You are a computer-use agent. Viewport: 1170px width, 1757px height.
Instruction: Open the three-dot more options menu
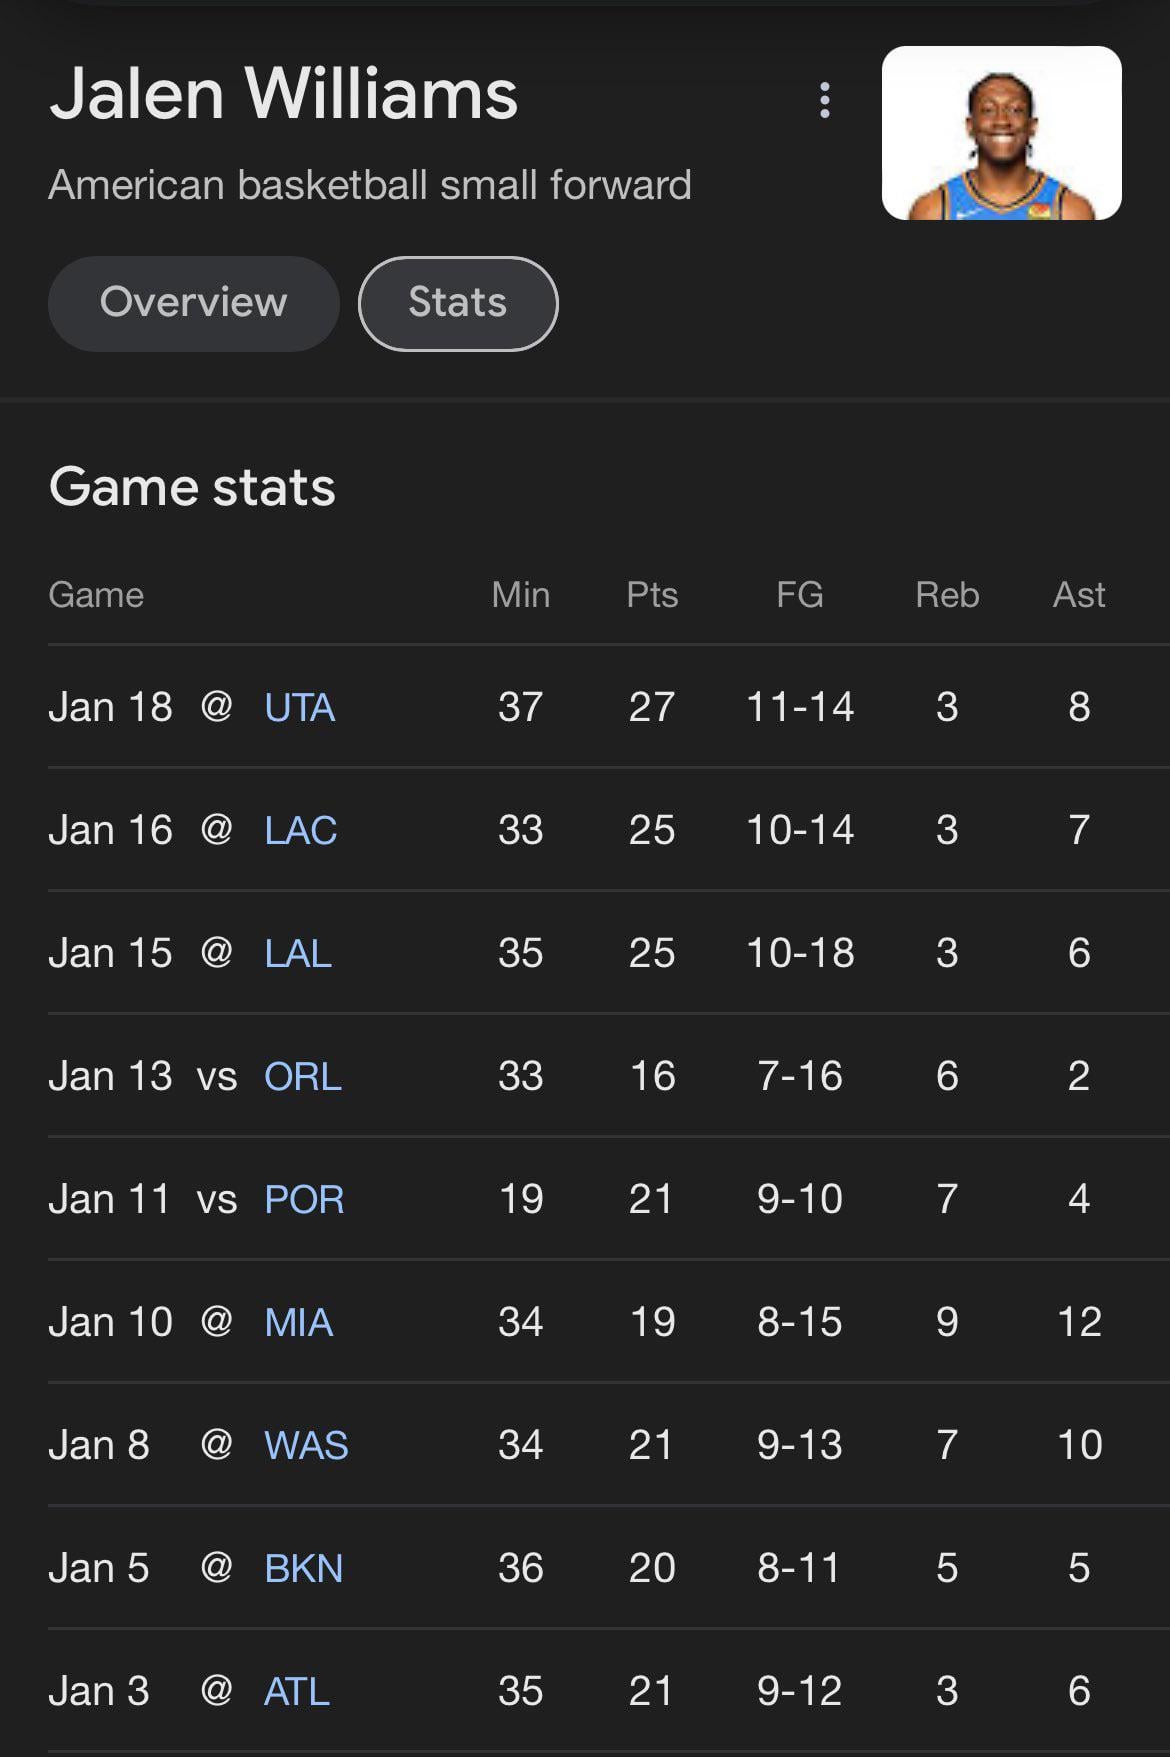[x=825, y=100]
